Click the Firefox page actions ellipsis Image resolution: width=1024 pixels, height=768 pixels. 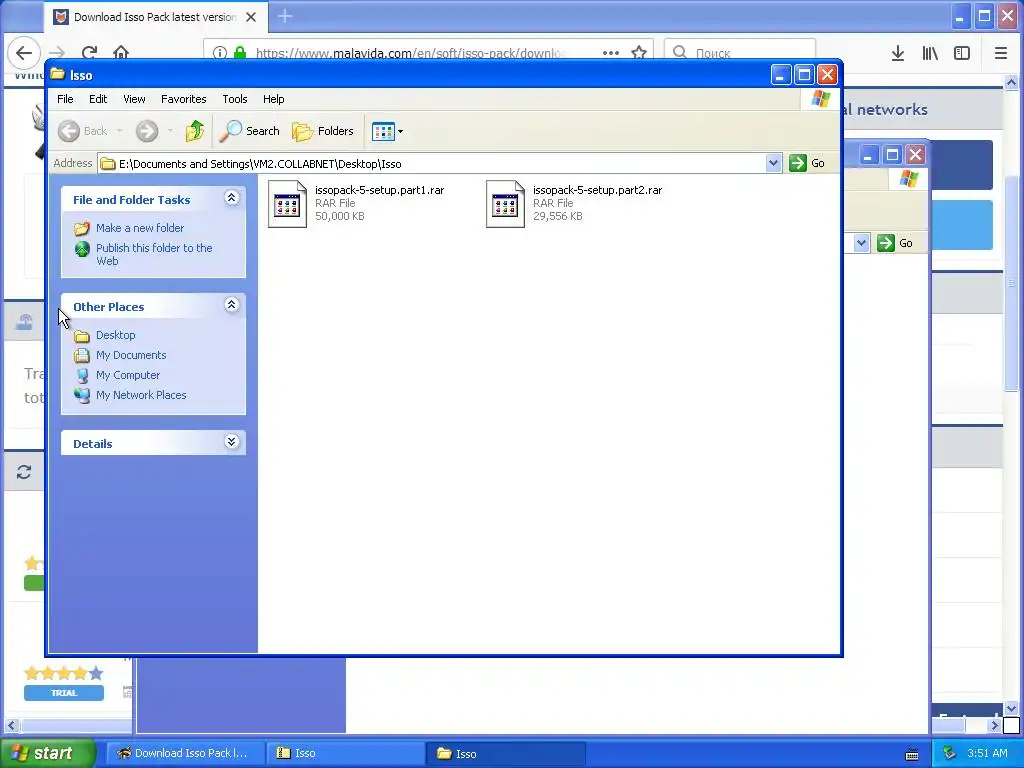[x=611, y=53]
